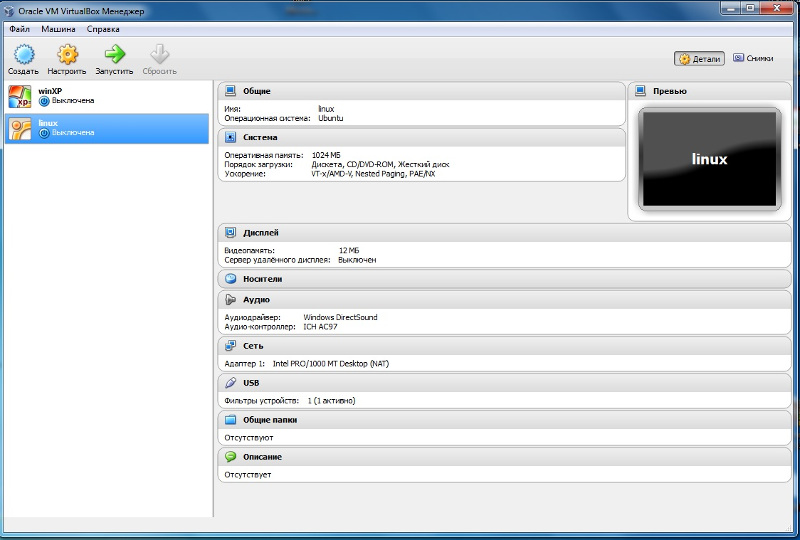Open the Файл menu
The width and height of the screenshot is (800, 540).
click(x=19, y=29)
